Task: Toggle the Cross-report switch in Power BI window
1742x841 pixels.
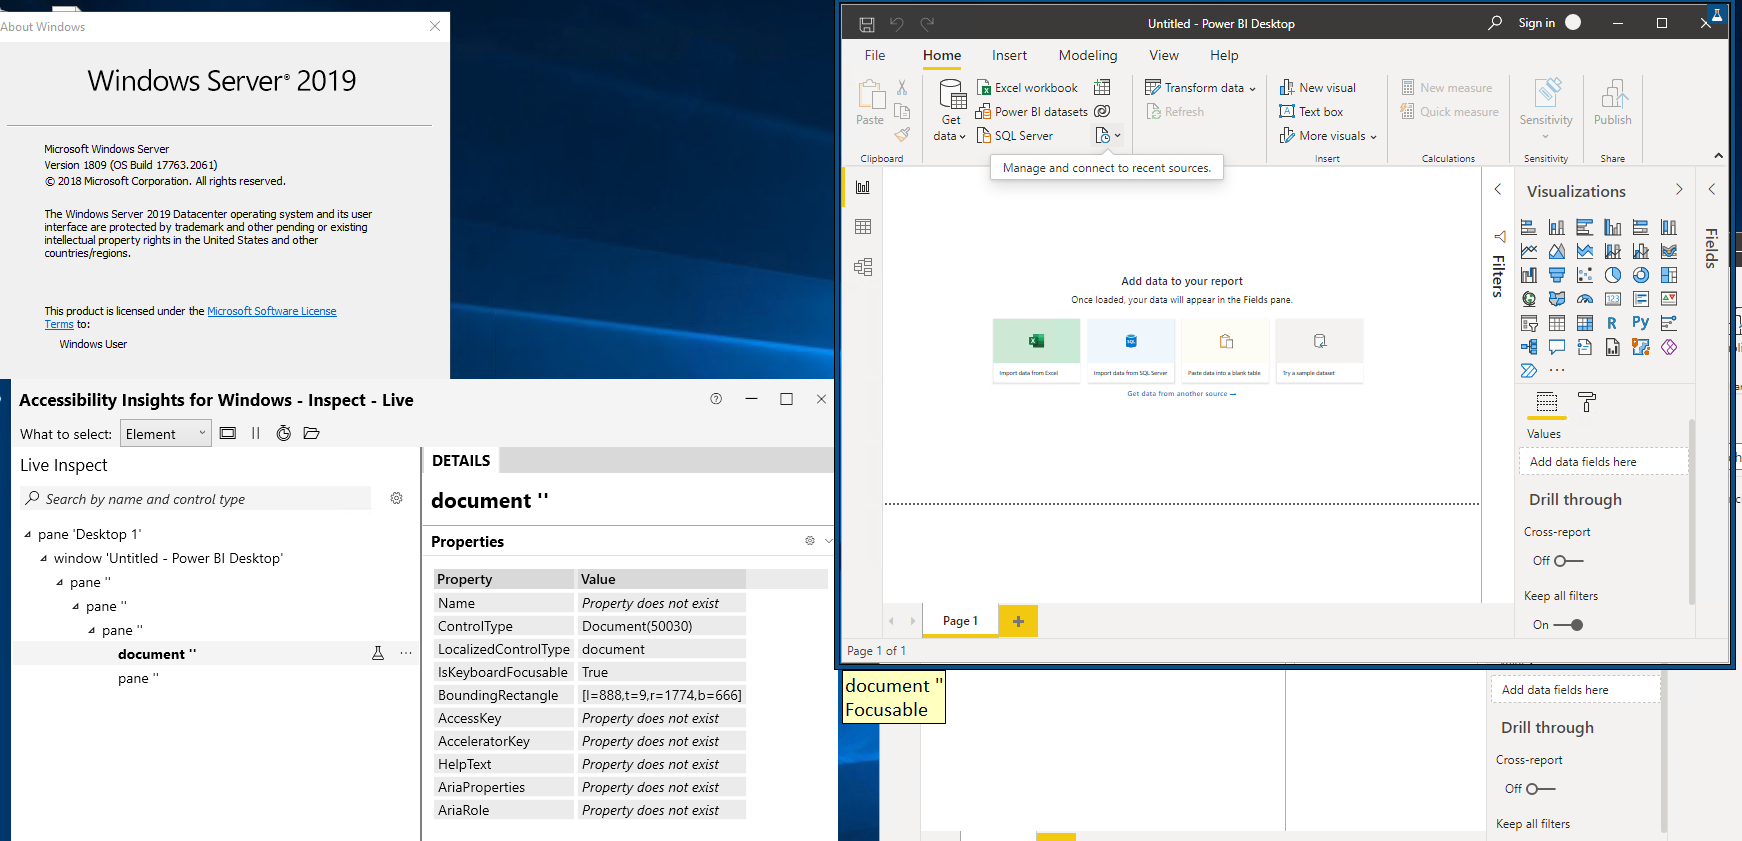Action: (x=1567, y=561)
